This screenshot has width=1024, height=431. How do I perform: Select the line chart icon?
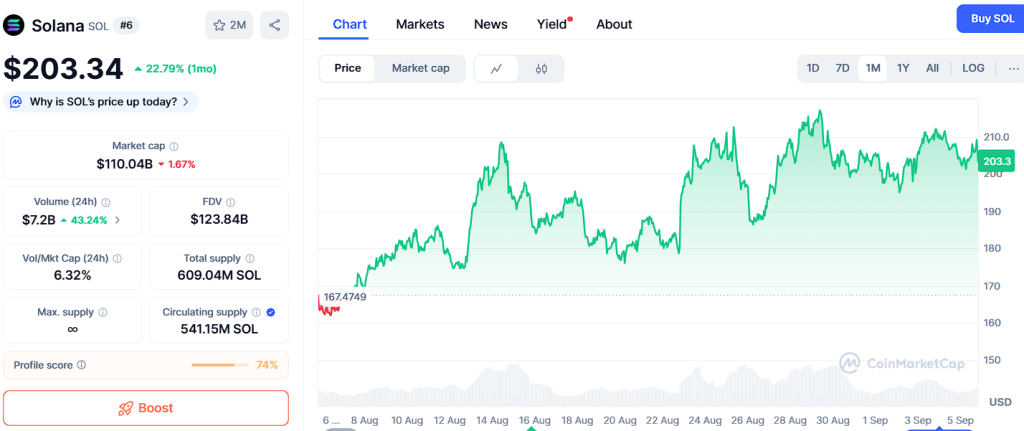click(x=497, y=68)
